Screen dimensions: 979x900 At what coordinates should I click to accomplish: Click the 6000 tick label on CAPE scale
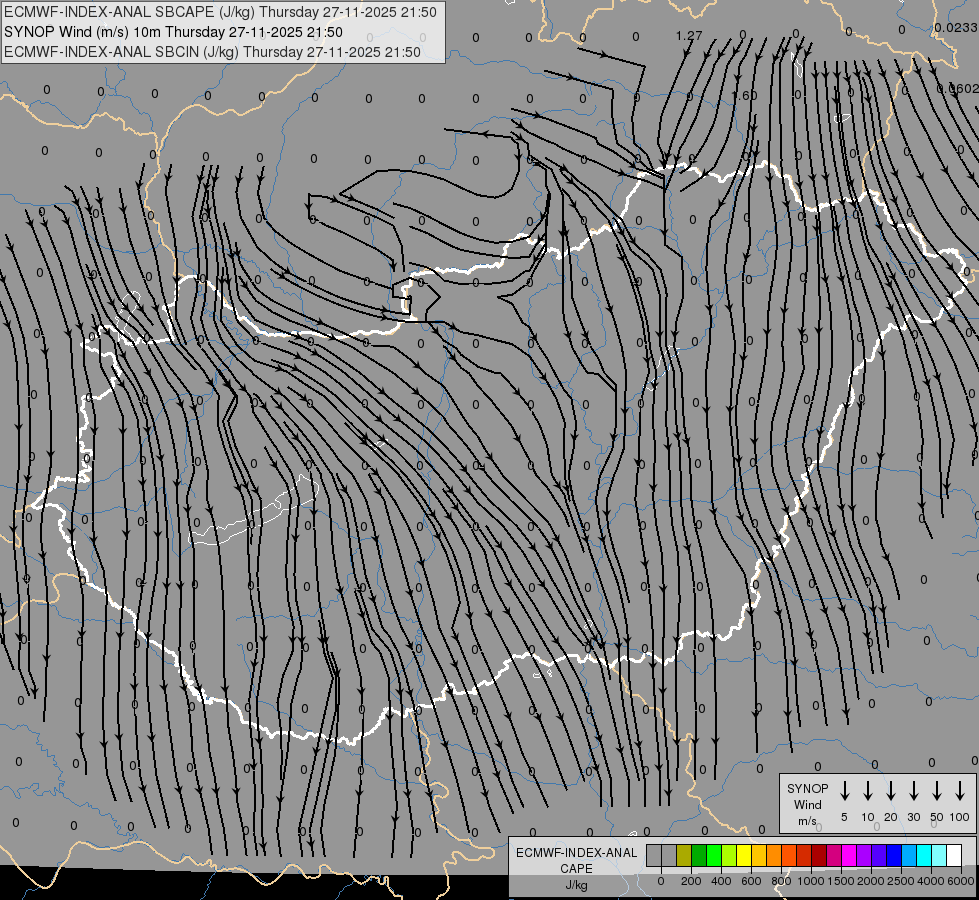tap(960, 881)
